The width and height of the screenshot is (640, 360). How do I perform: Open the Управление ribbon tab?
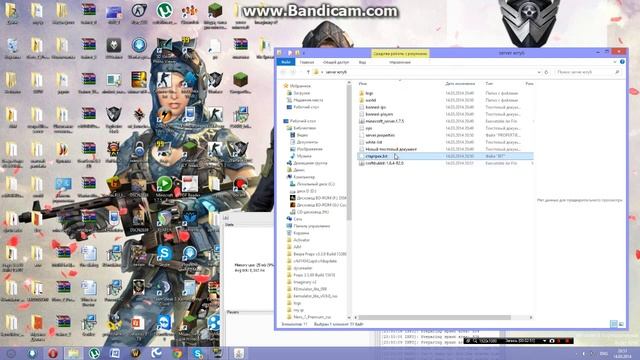(x=400, y=62)
